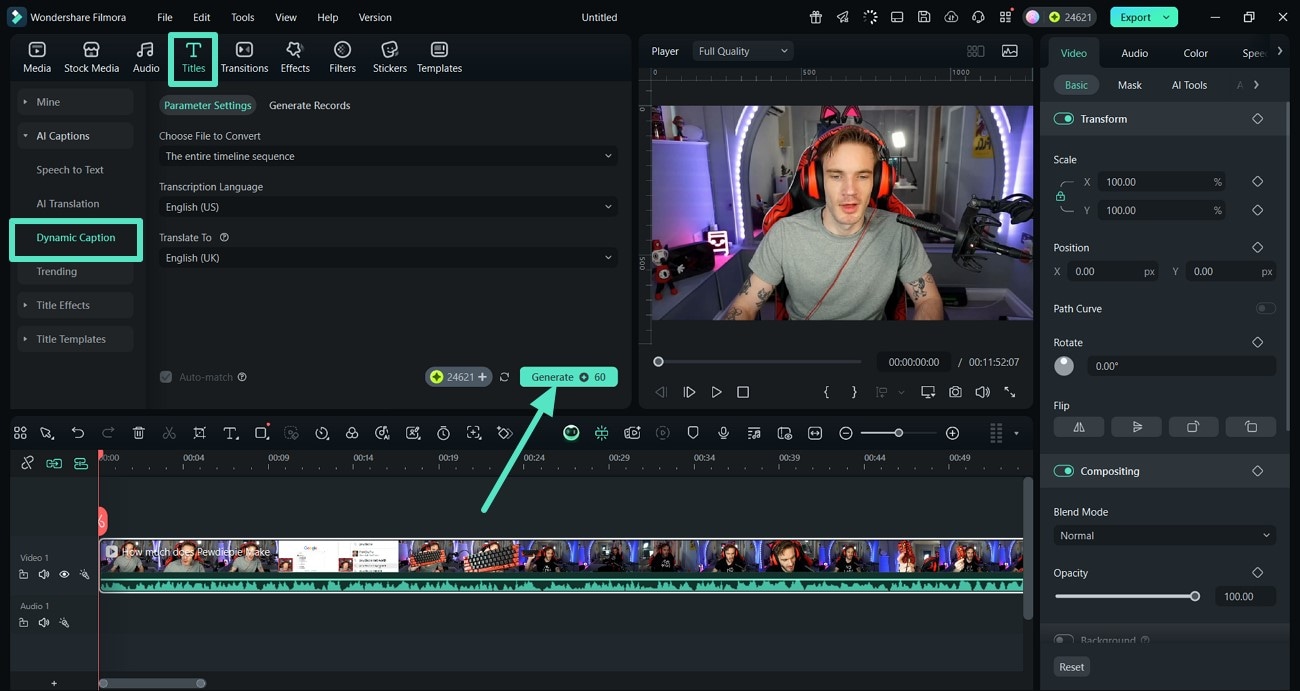Open the Media panel
Viewport: 1300px width, 691px height.
(37, 57)
